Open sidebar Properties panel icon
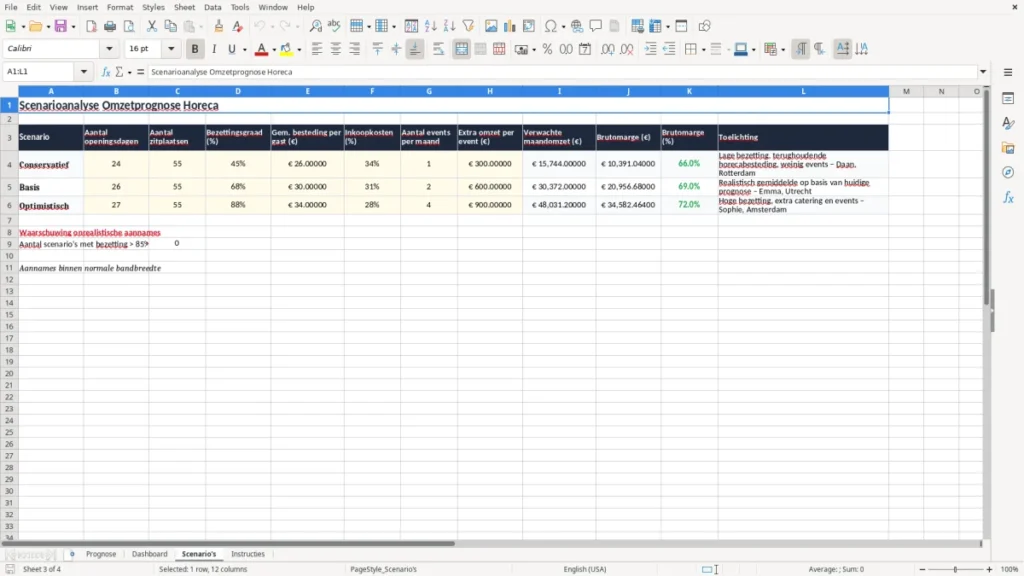 (1008, 98)
